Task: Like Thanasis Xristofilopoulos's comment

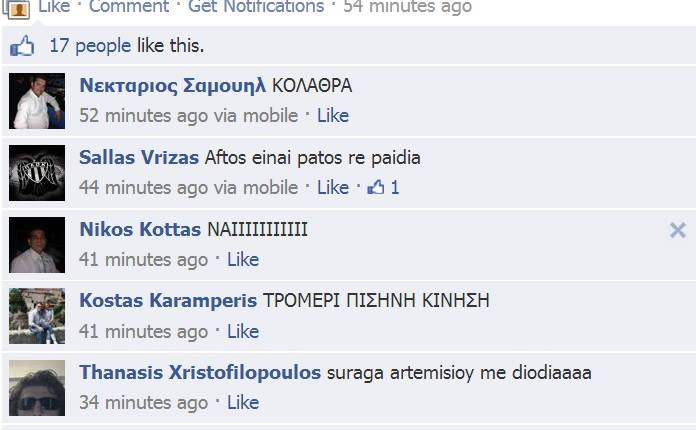Action: point(243,402)
